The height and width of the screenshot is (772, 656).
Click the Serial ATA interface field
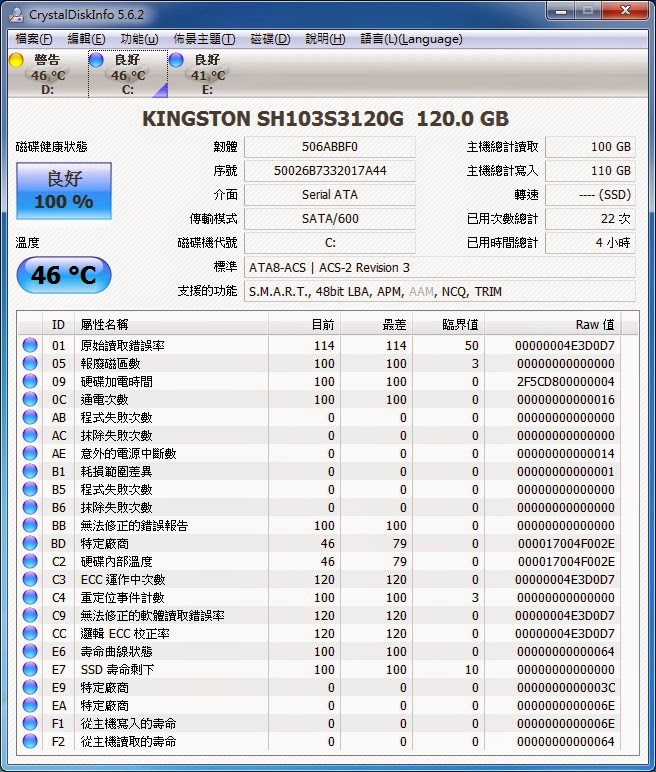point(329,195)
